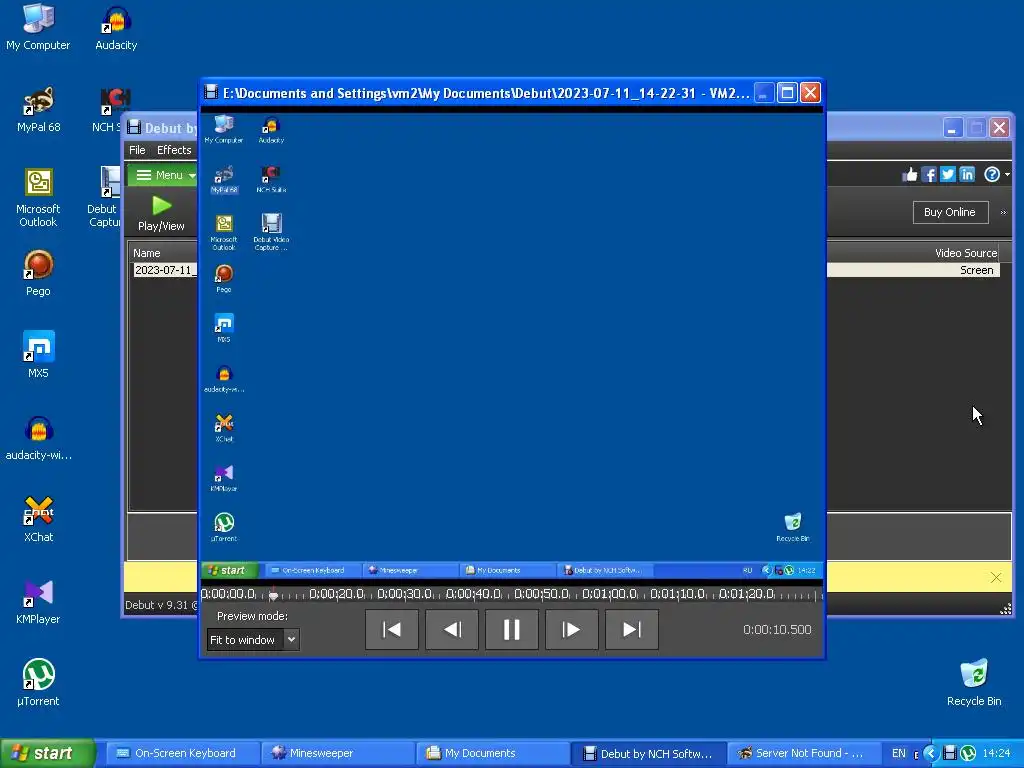This screenshot has width=1024, height=768.
Task: Launch Pego desktop shortcut
Action: tap(39, 272)
